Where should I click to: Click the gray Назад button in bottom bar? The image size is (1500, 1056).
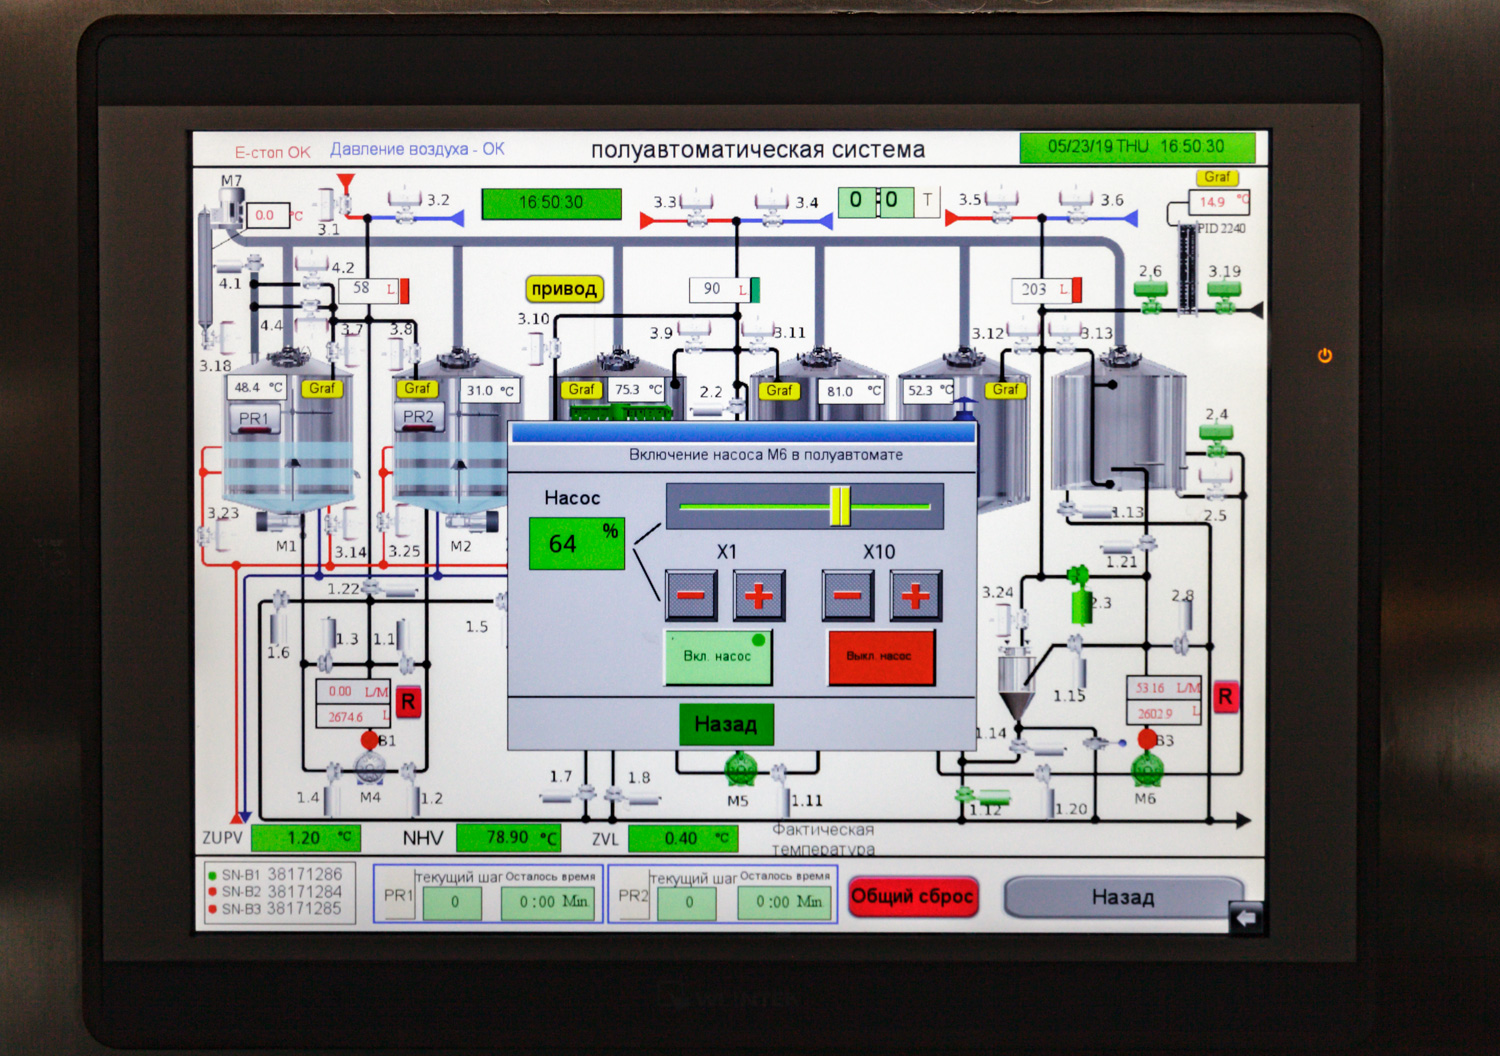tap(1123, 897)
